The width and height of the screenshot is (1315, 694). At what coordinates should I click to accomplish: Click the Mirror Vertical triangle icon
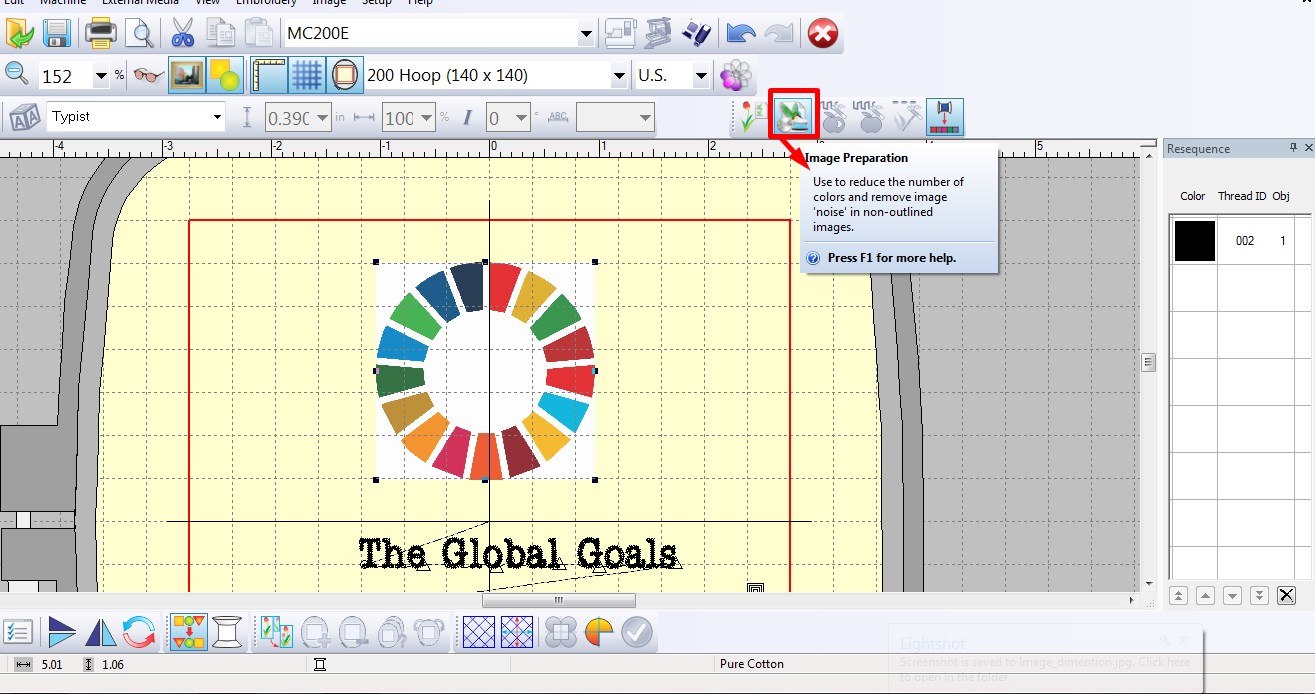click(x=62, y=632)
